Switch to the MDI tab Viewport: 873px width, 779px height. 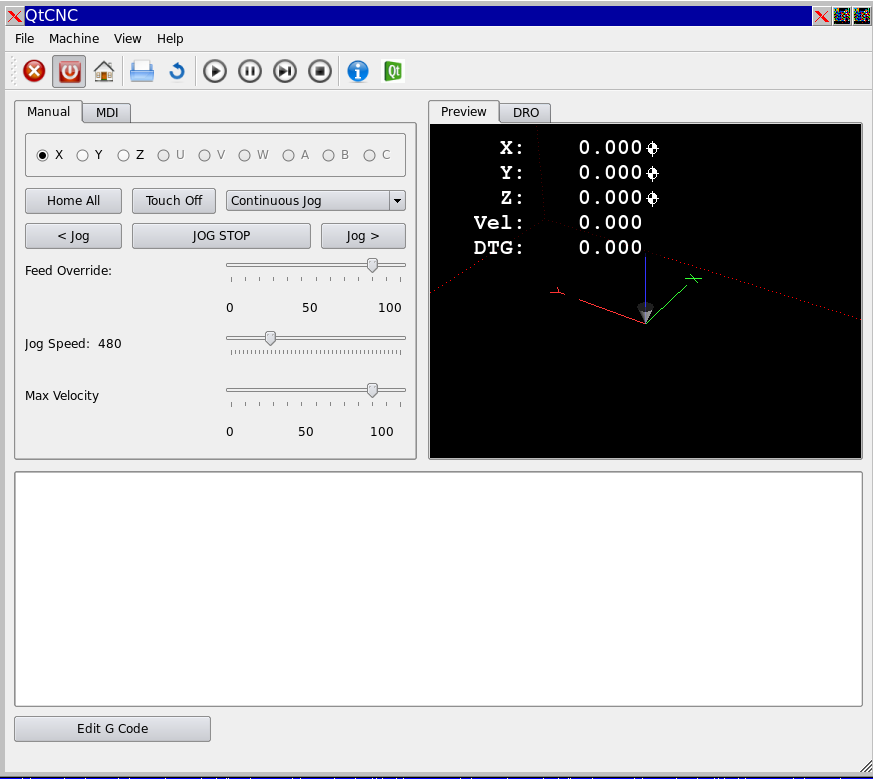pos(107,112)
